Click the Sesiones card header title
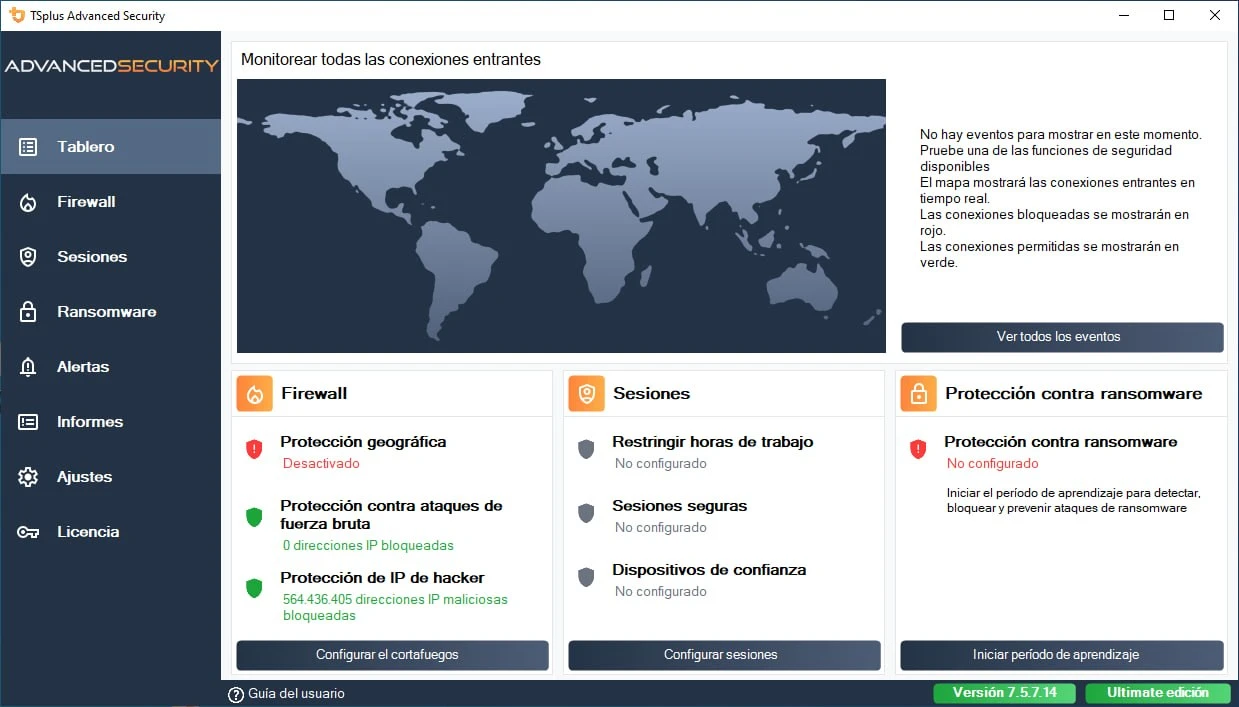The image size is (1239, 707). pyautogui.click(x=651, y=394)
